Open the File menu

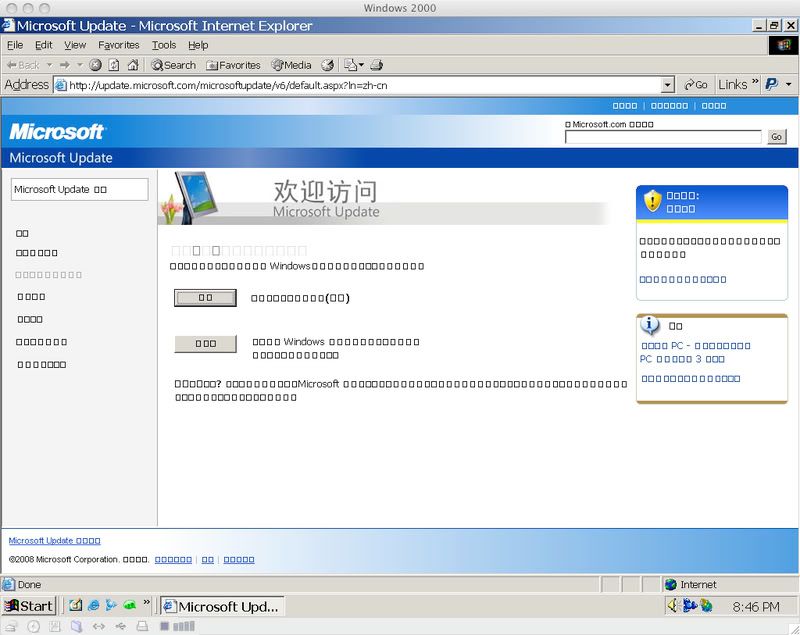coord(15,45)
